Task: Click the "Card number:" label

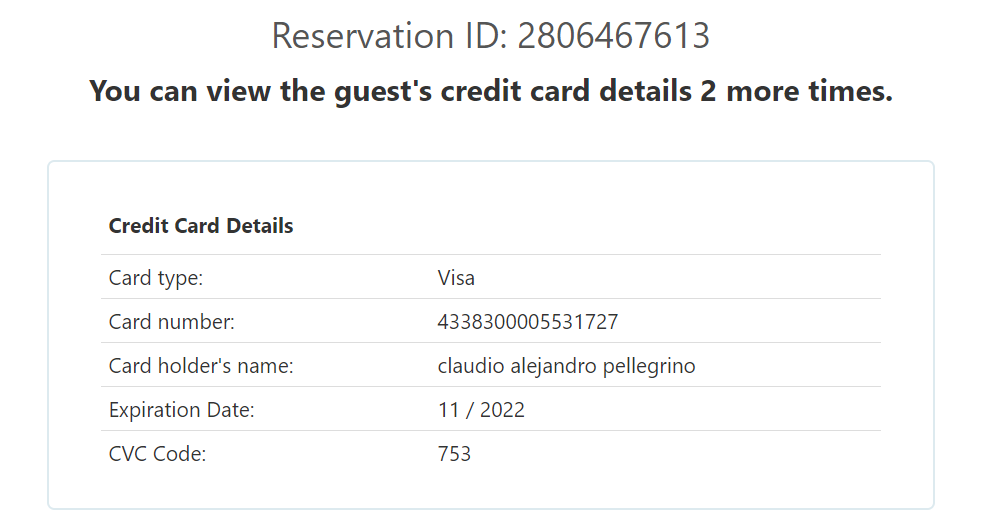Action: pos(171,322)
